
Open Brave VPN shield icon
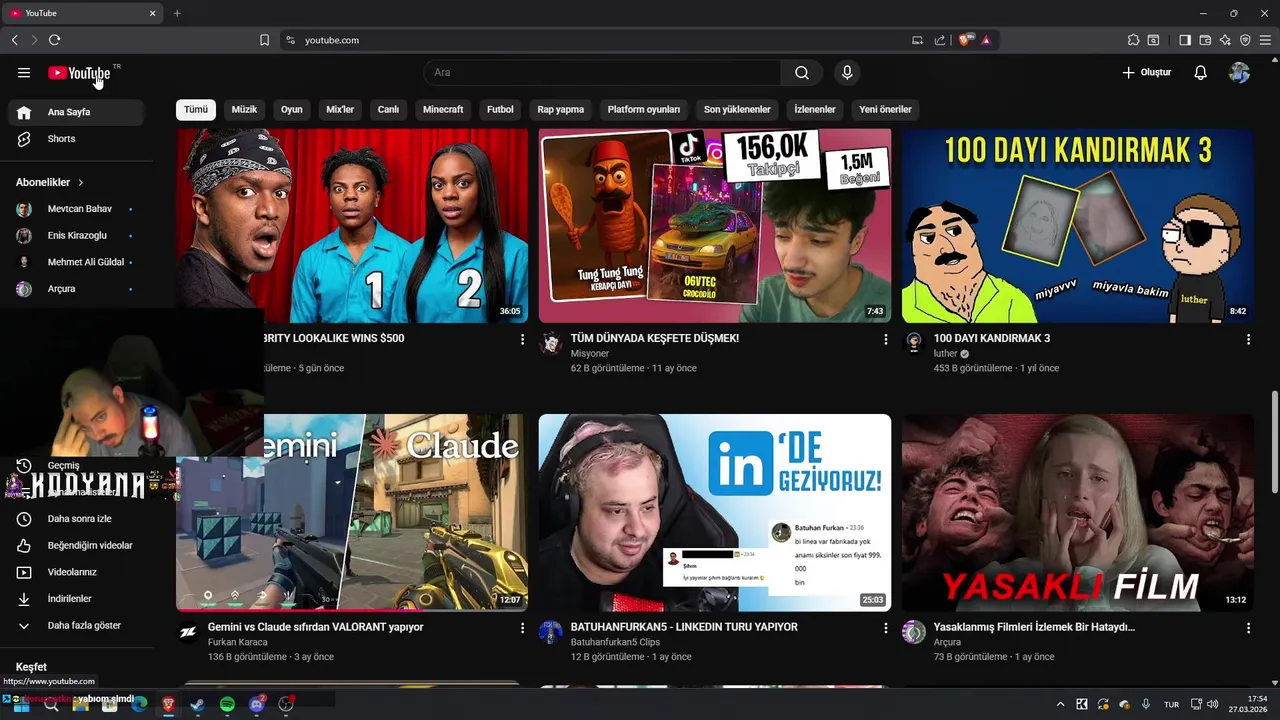(x=1245, y=40)
